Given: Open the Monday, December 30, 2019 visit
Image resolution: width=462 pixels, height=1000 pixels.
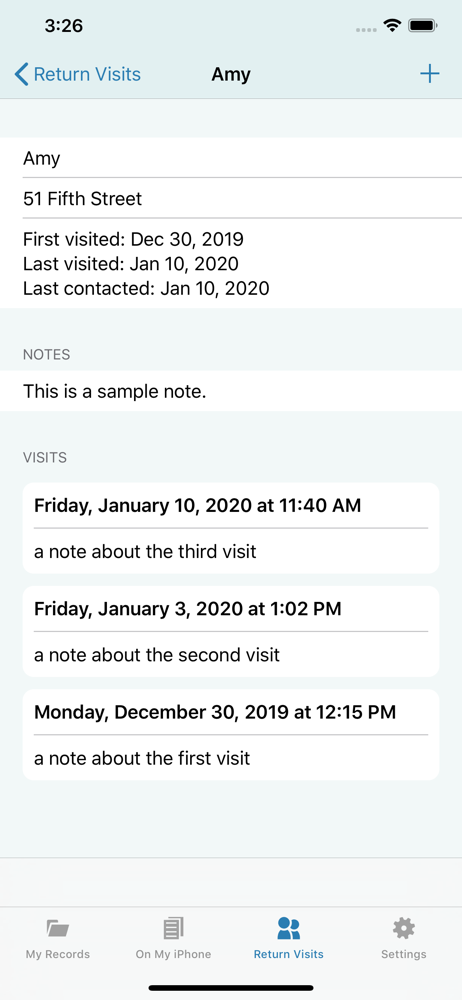Looking at the screenshot, I should 231,735.
